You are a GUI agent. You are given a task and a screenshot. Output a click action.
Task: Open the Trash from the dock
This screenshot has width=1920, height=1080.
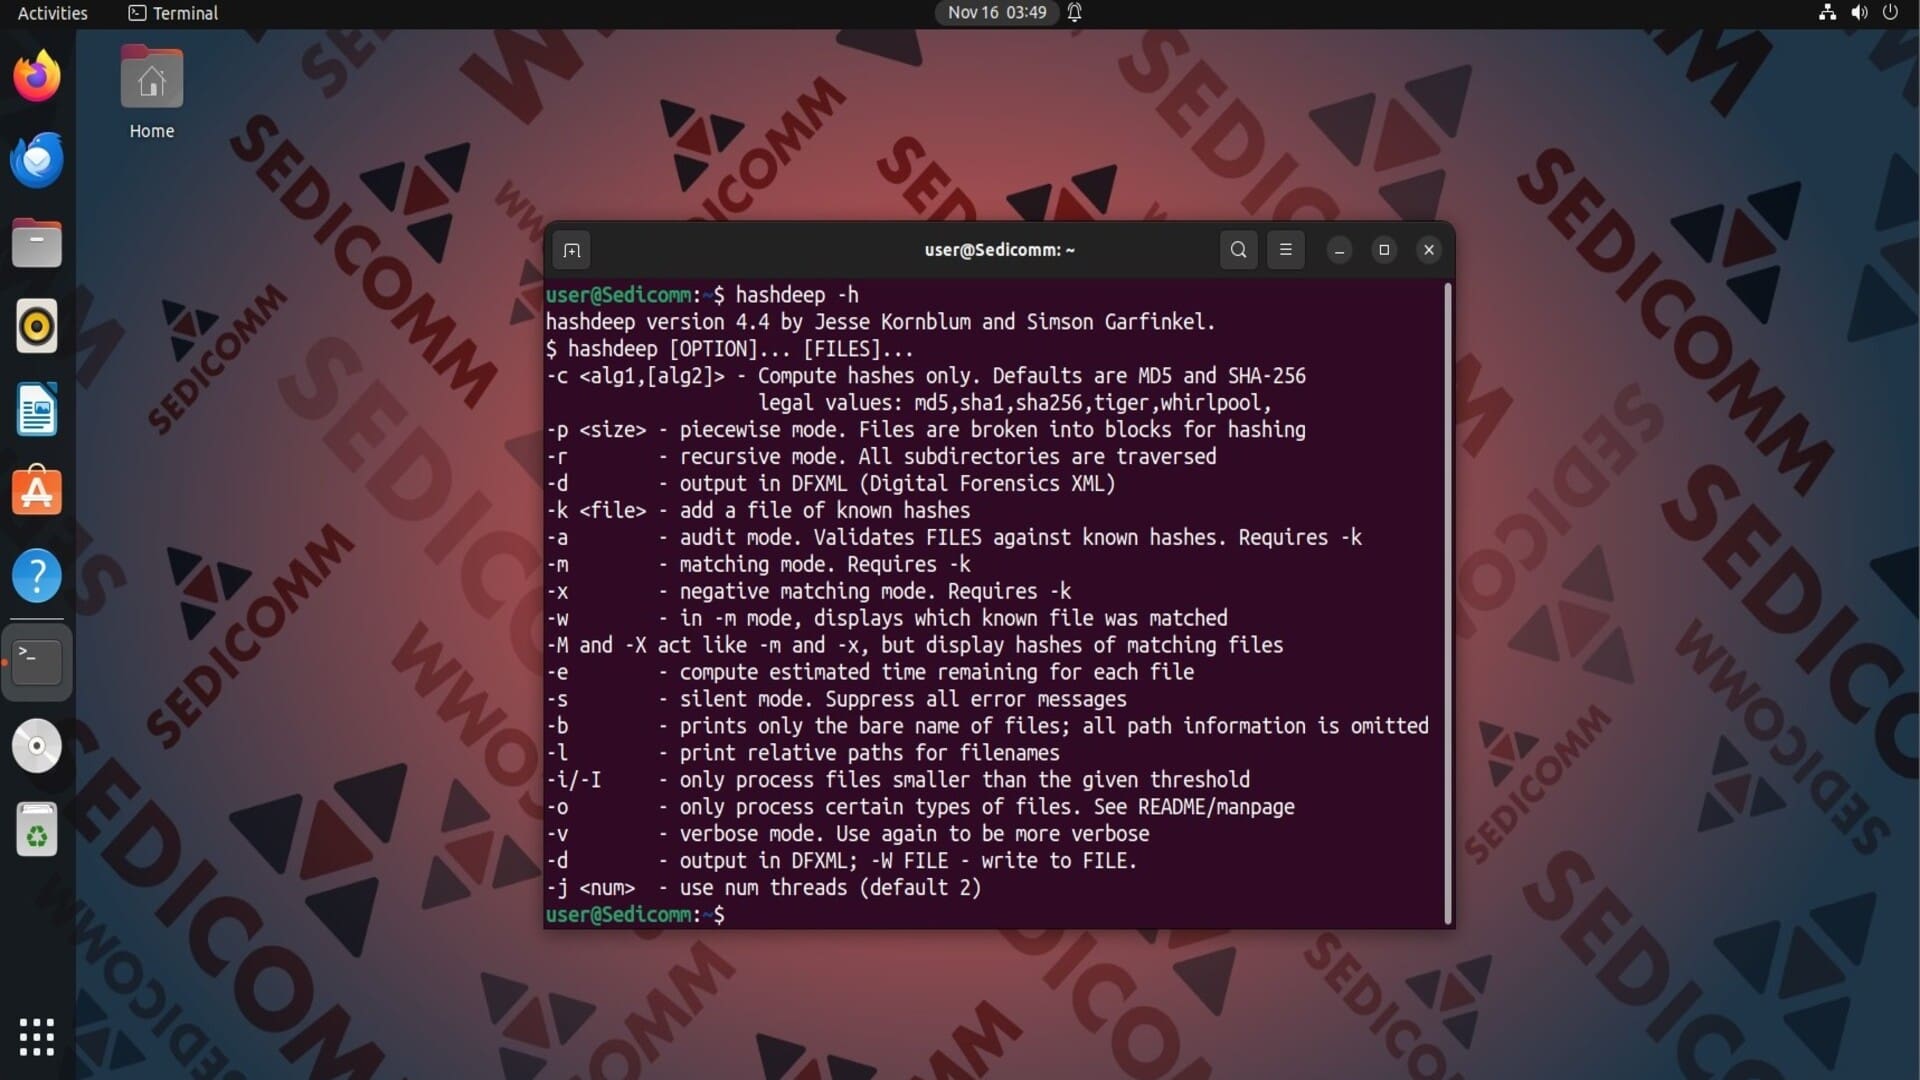pos(37,830)
